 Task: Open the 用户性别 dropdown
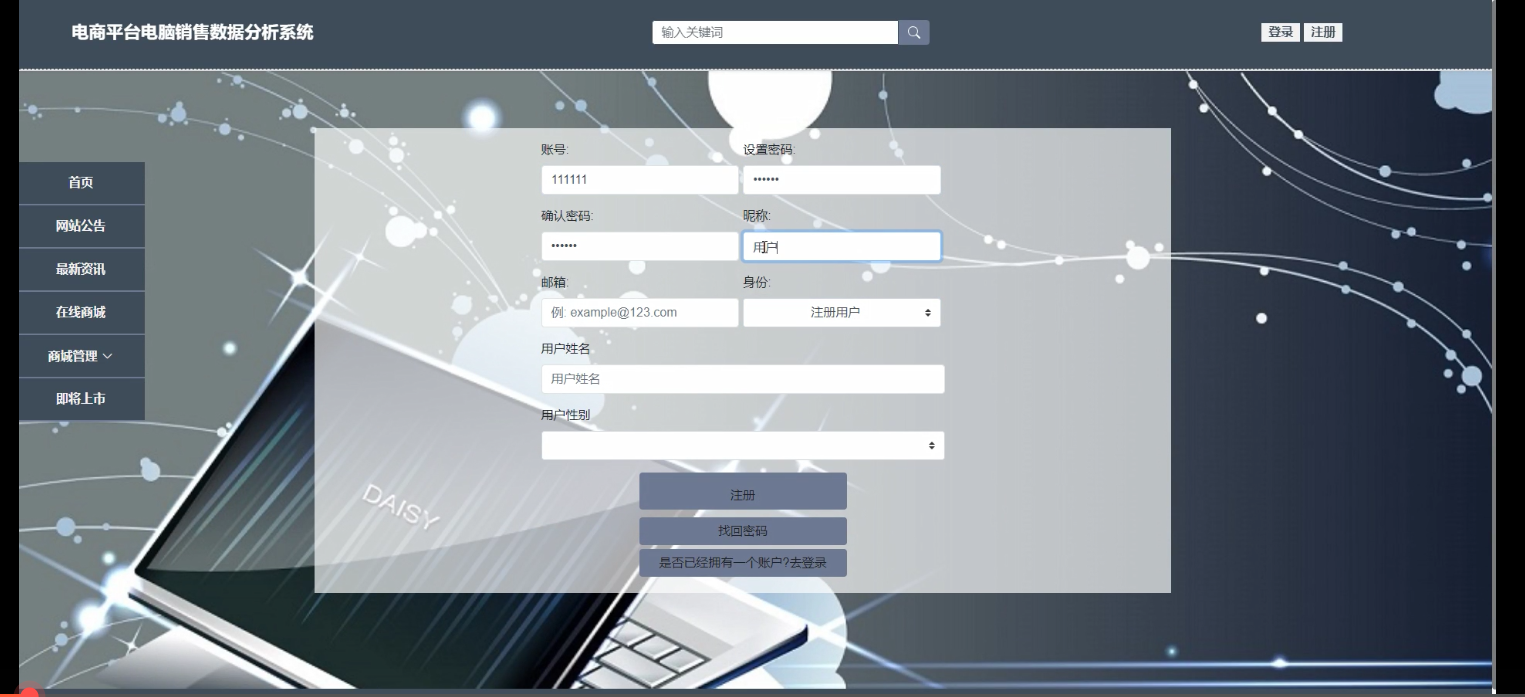743,445
